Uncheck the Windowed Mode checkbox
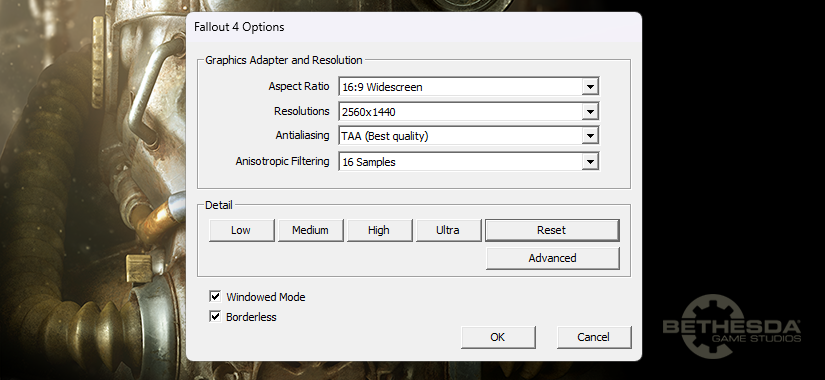 click(x=215, y=296)
